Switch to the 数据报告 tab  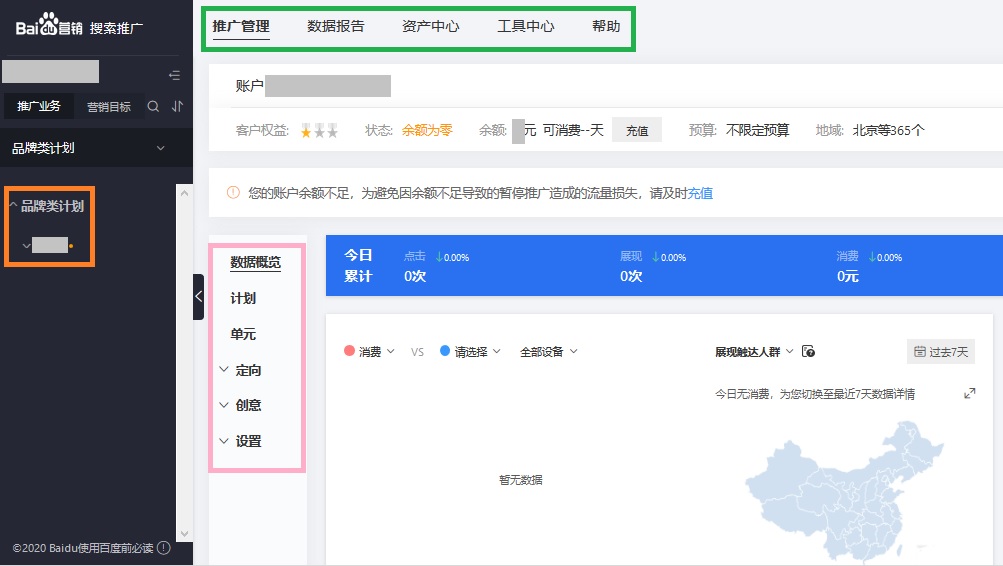(x=336, y=27)
